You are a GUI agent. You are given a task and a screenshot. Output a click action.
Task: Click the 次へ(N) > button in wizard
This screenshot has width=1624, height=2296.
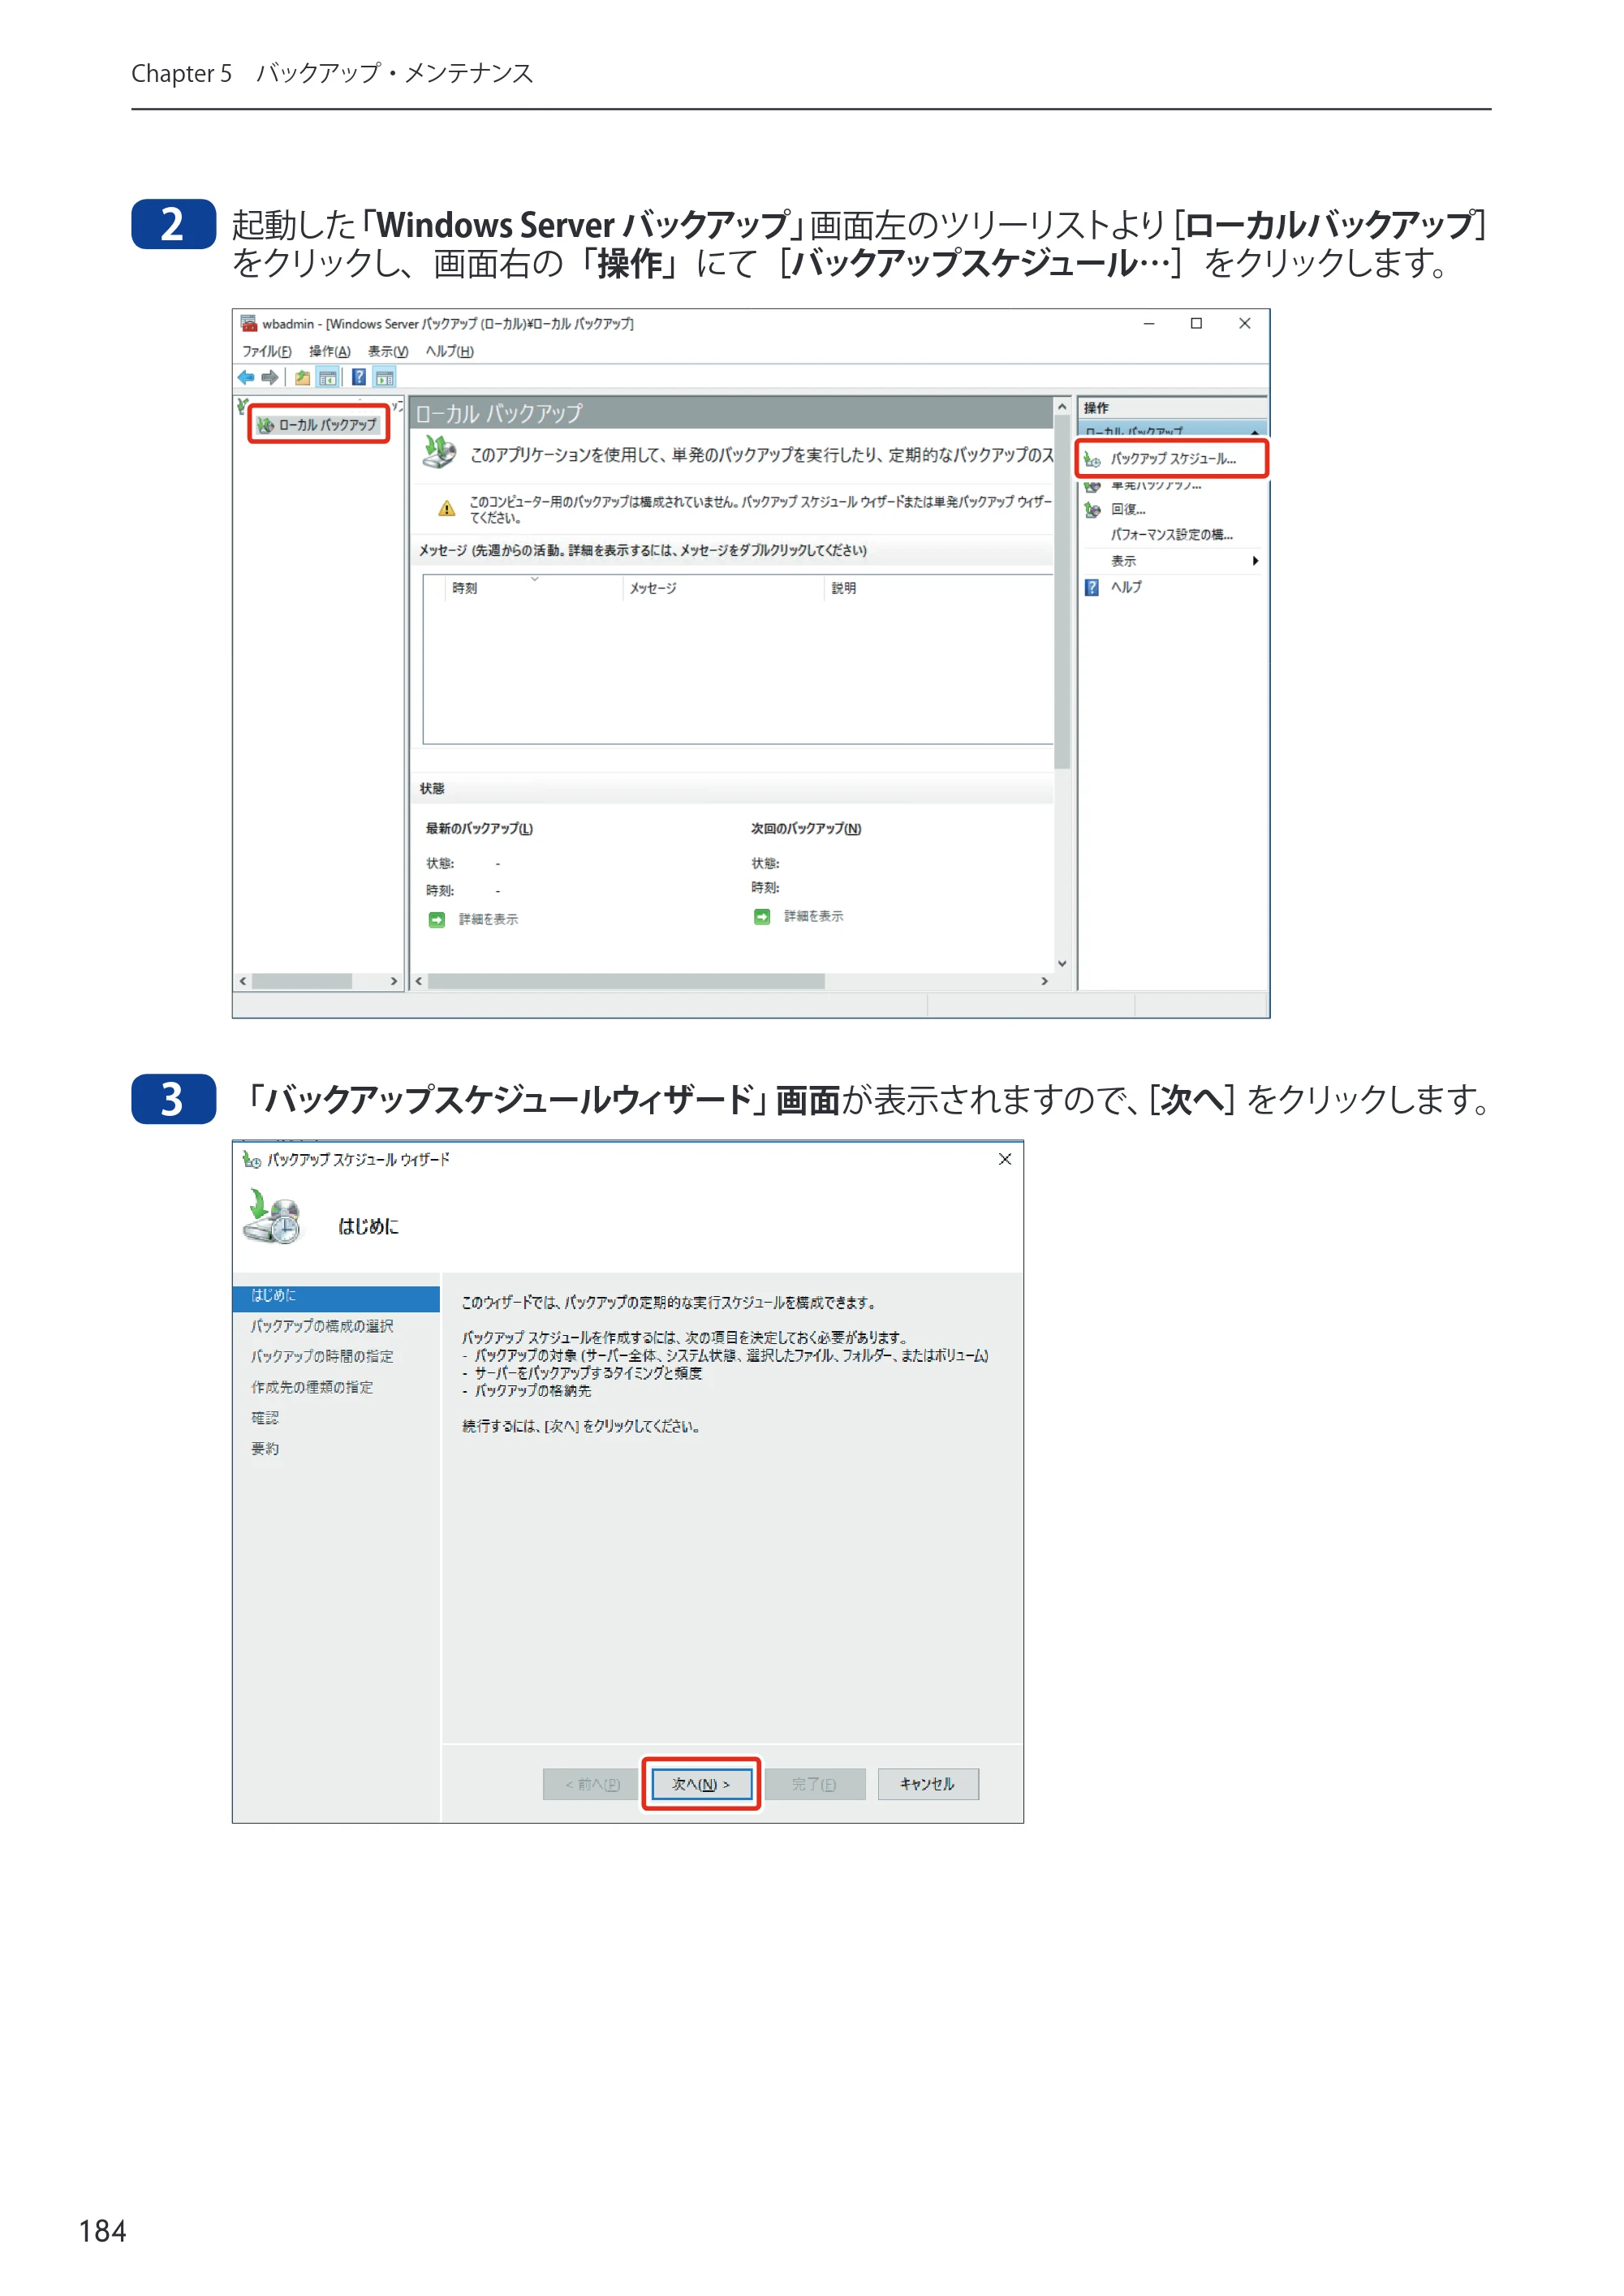[x=701, y=1784]
